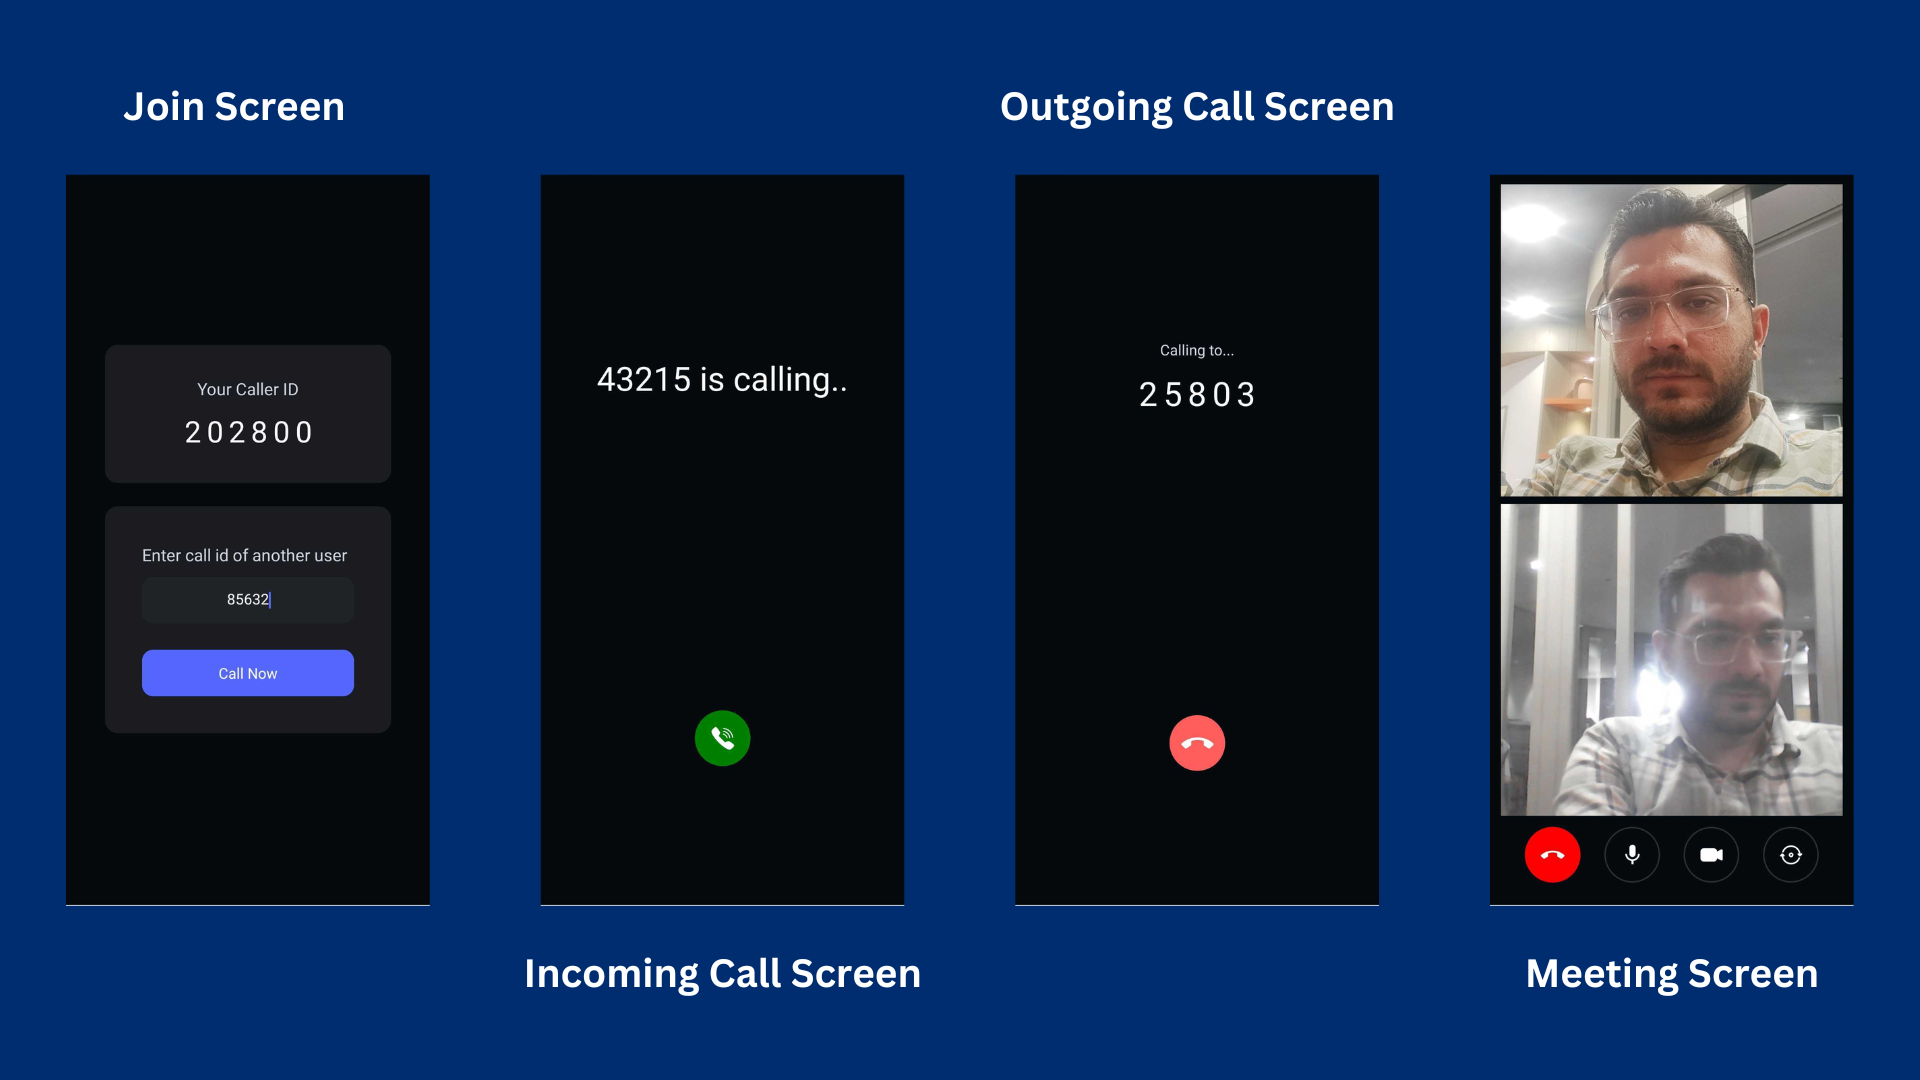1920x1080 pixels.
Task: Type call ID 85632 in input field
Action: click(247, 600)
